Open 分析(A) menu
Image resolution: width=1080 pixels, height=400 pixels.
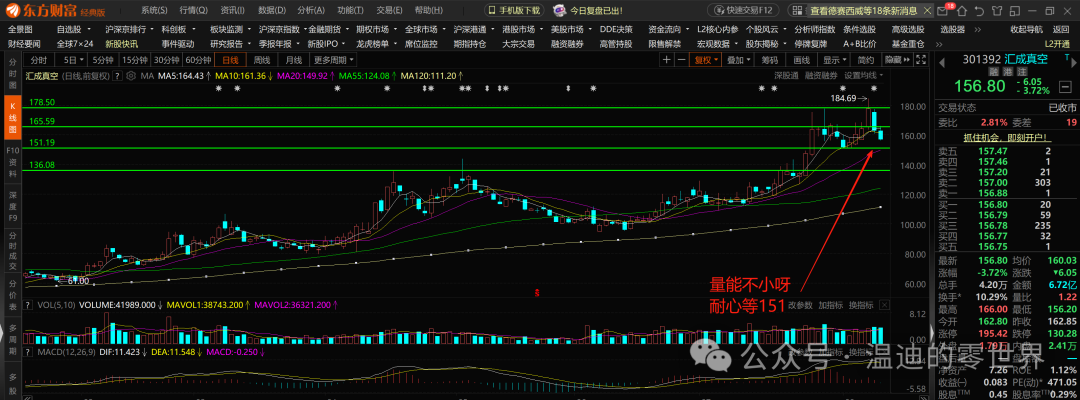(x=311, y=10)
